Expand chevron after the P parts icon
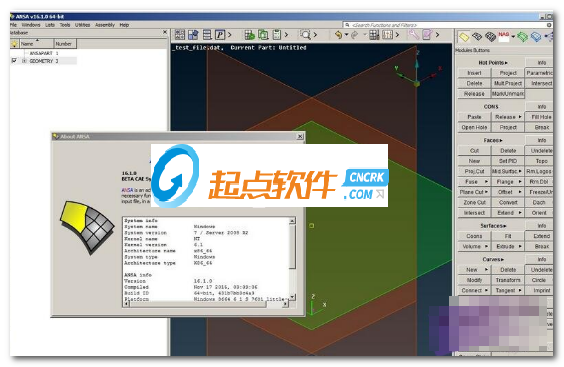The width and height of the screenshot is (564, 367). coord(229,35)
